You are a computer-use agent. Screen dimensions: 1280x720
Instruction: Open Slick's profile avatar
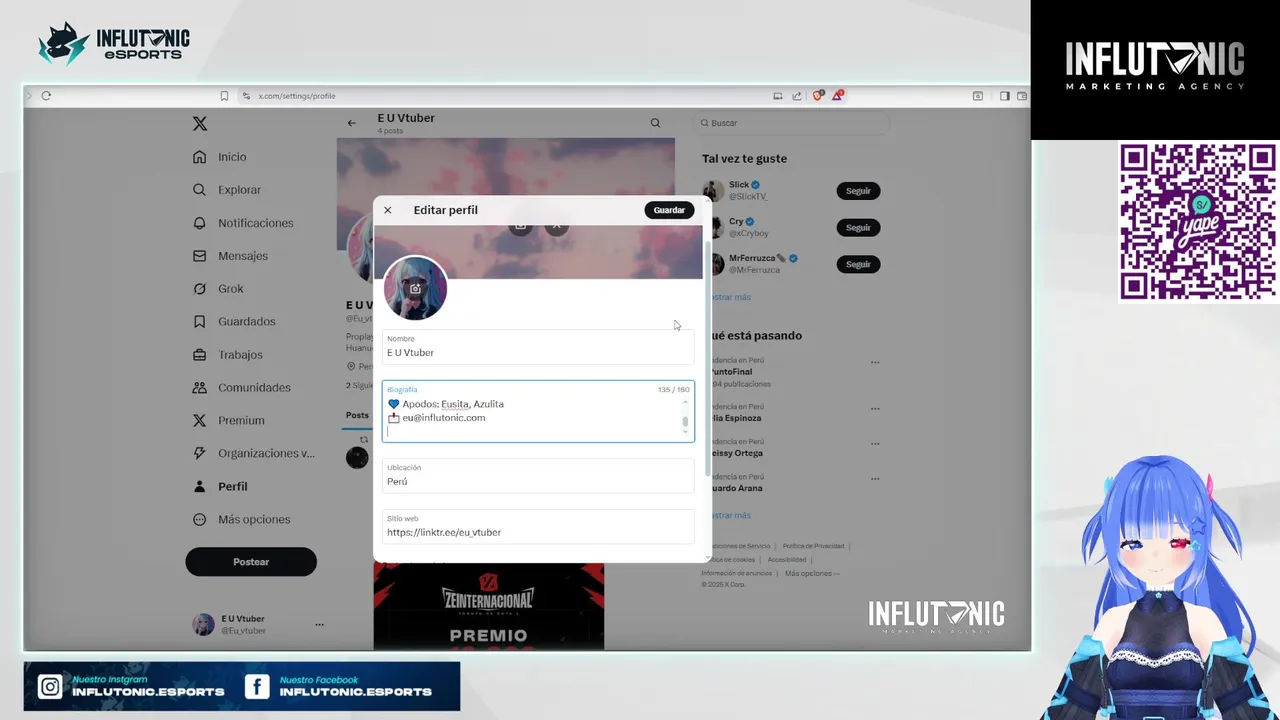(x=714, y=190)
